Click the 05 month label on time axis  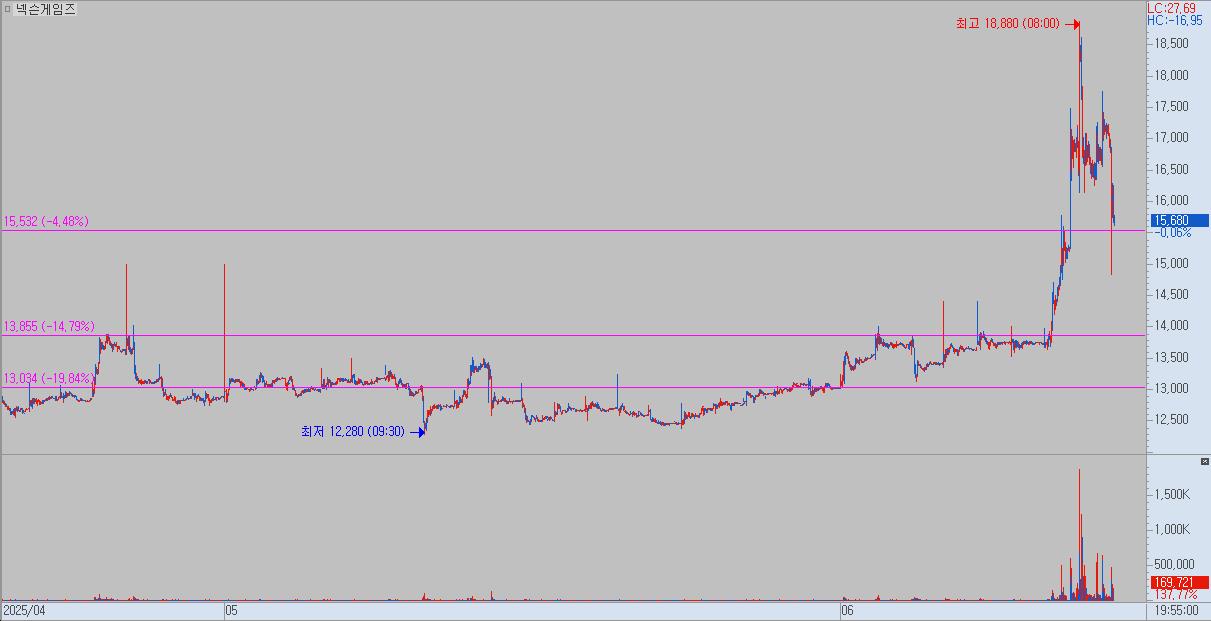[x=232, y=609]
